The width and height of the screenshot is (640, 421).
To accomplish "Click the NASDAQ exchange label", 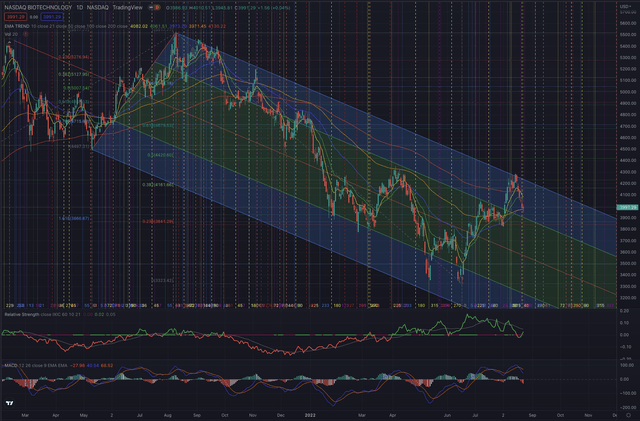I will (x=98, y=7).
